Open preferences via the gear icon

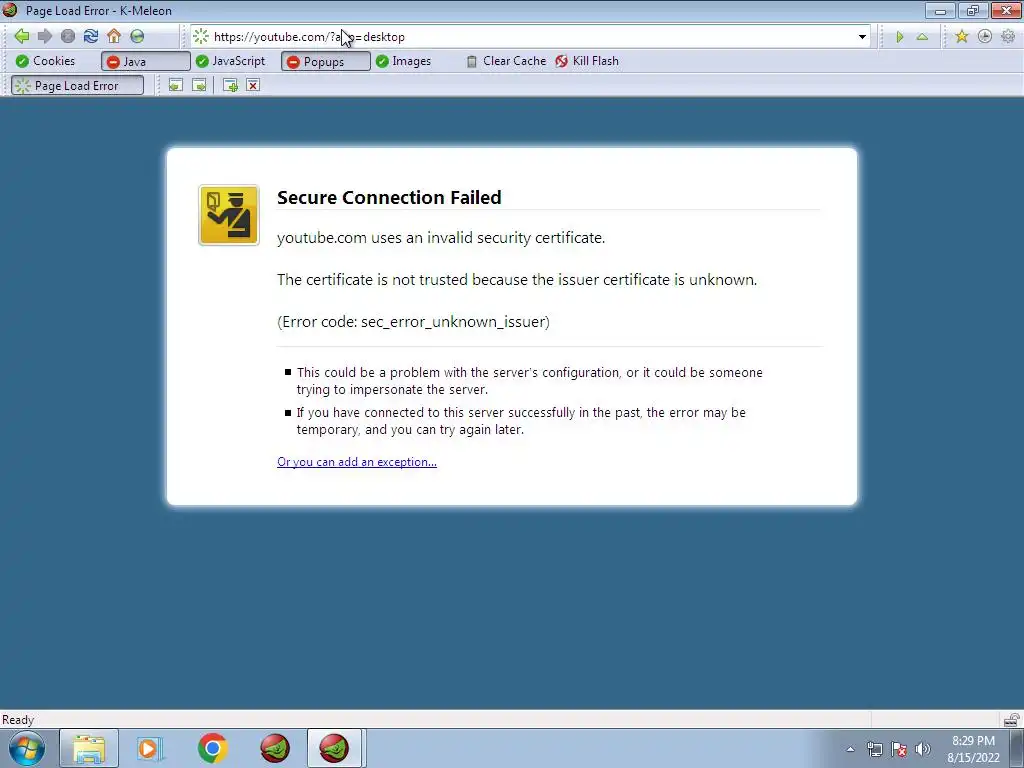(x=1008, y=37)
